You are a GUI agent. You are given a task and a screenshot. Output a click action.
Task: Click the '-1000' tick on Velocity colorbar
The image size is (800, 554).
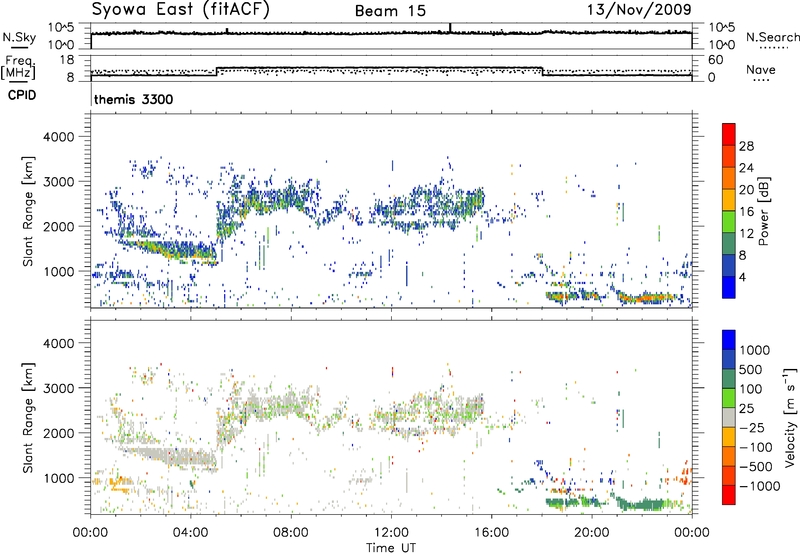[759, 486]
